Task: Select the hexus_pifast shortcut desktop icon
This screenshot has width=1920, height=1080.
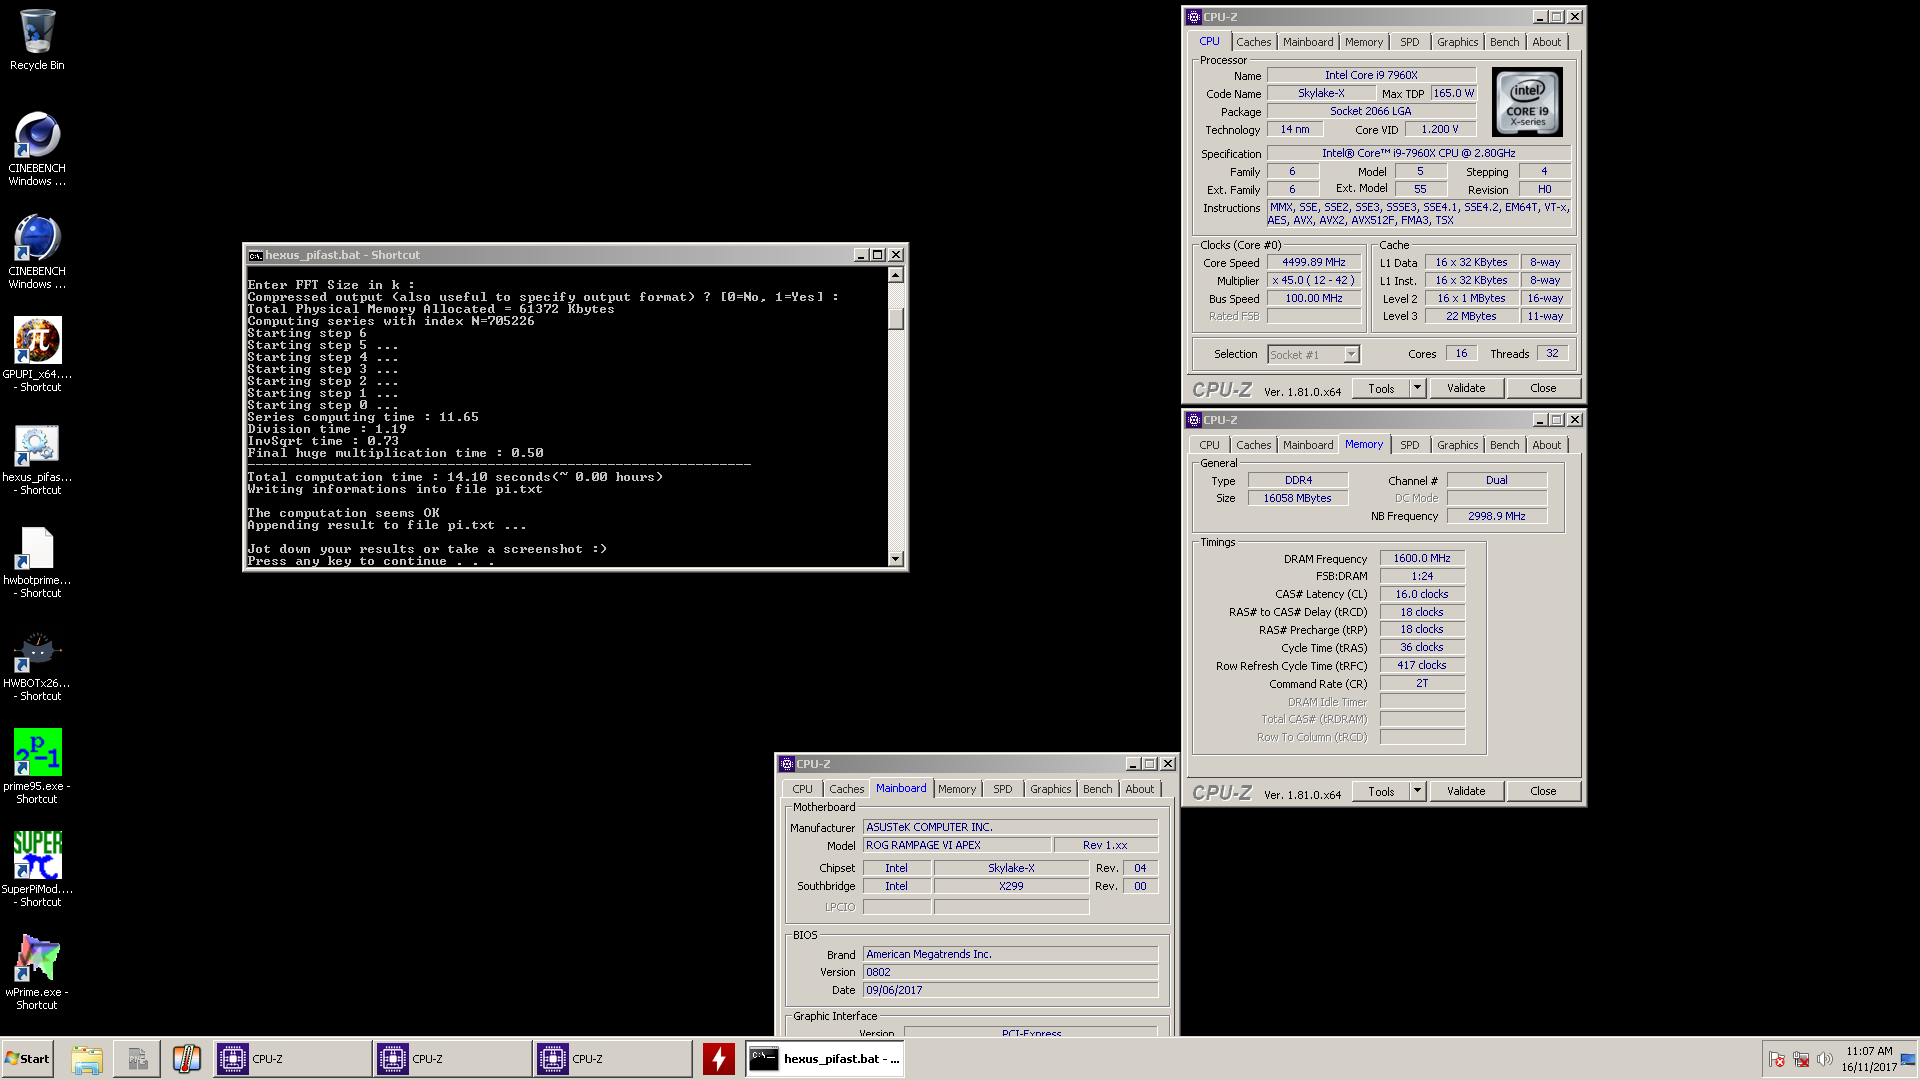Action: [37, 457]
